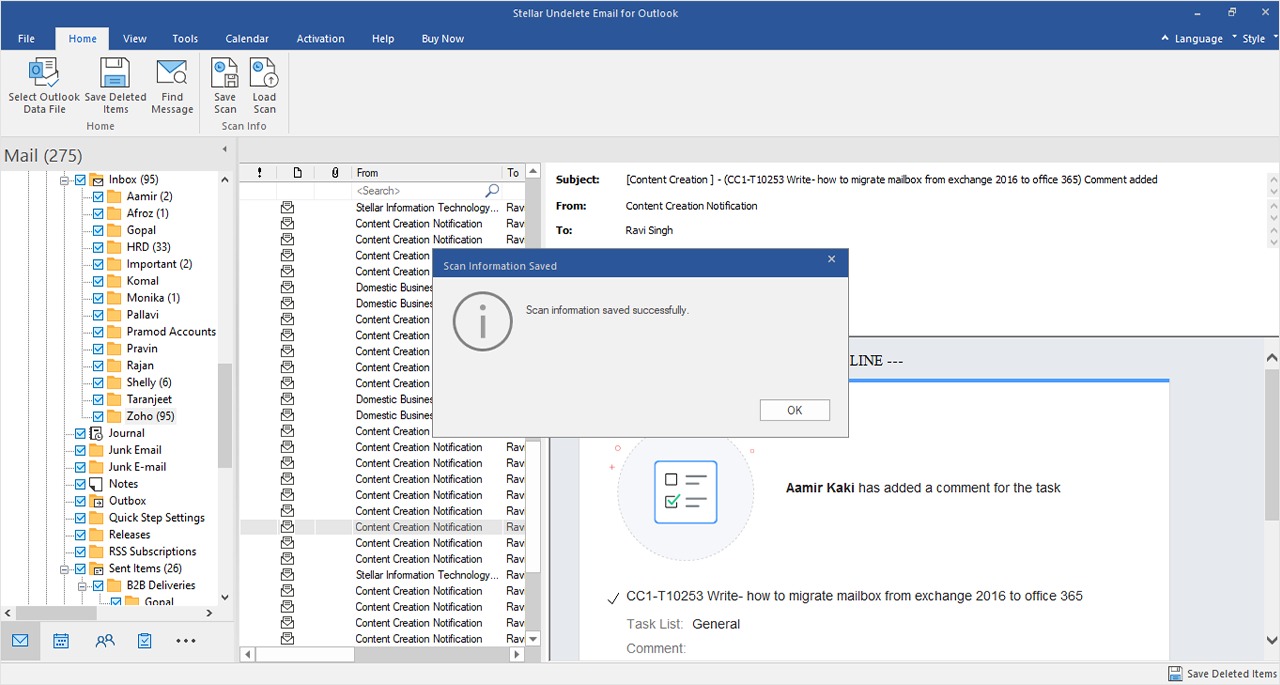
Task: Uncheck the Junk Email checkbox
Action: coord(80,450)
